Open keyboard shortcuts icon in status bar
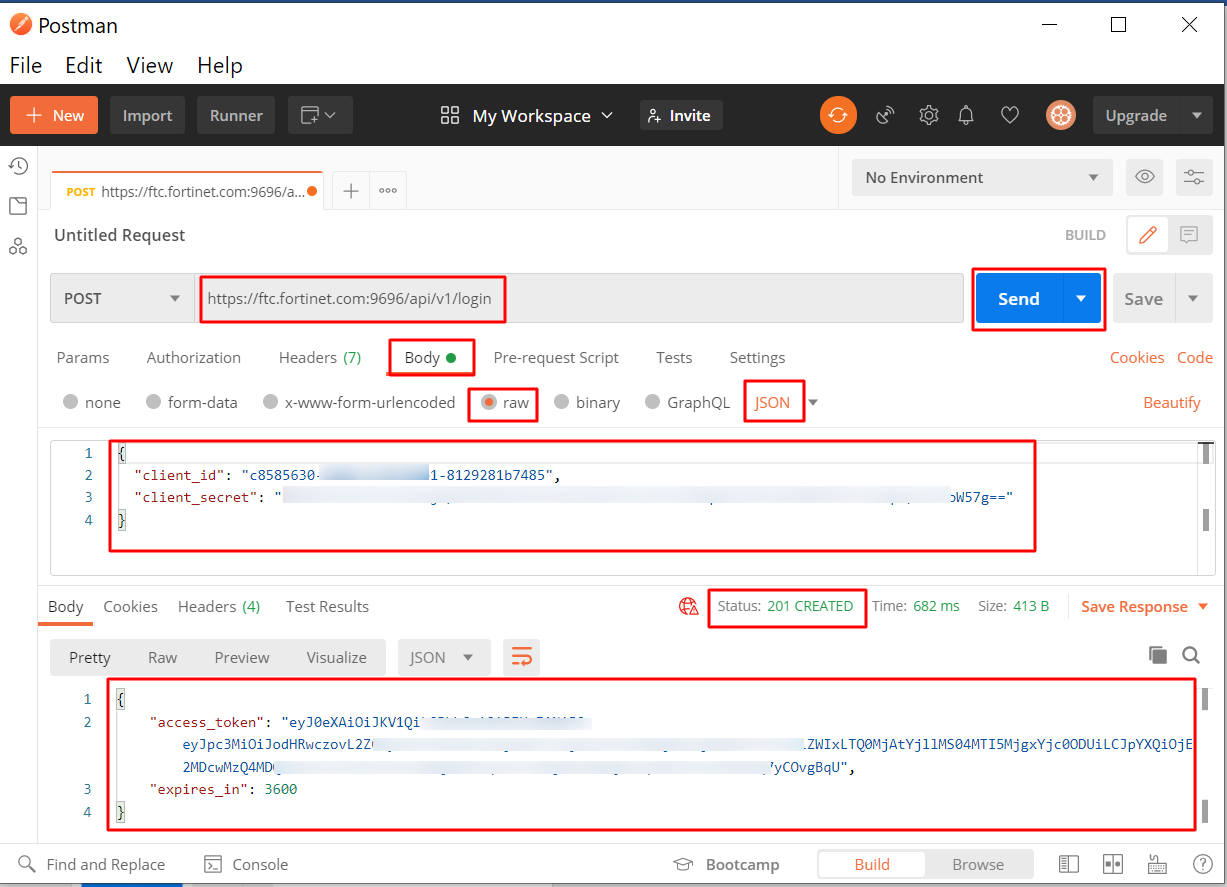Viewport: 1227px width, 887px height. [1157, 864]
